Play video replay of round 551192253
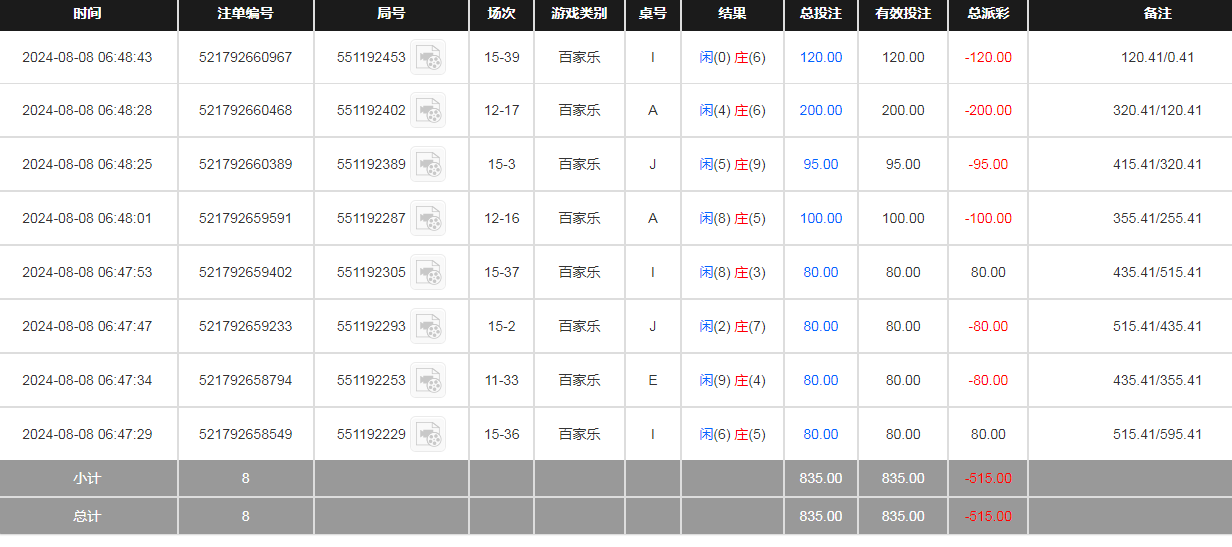Screen dimensions: 1232x547 click(428, 380)
